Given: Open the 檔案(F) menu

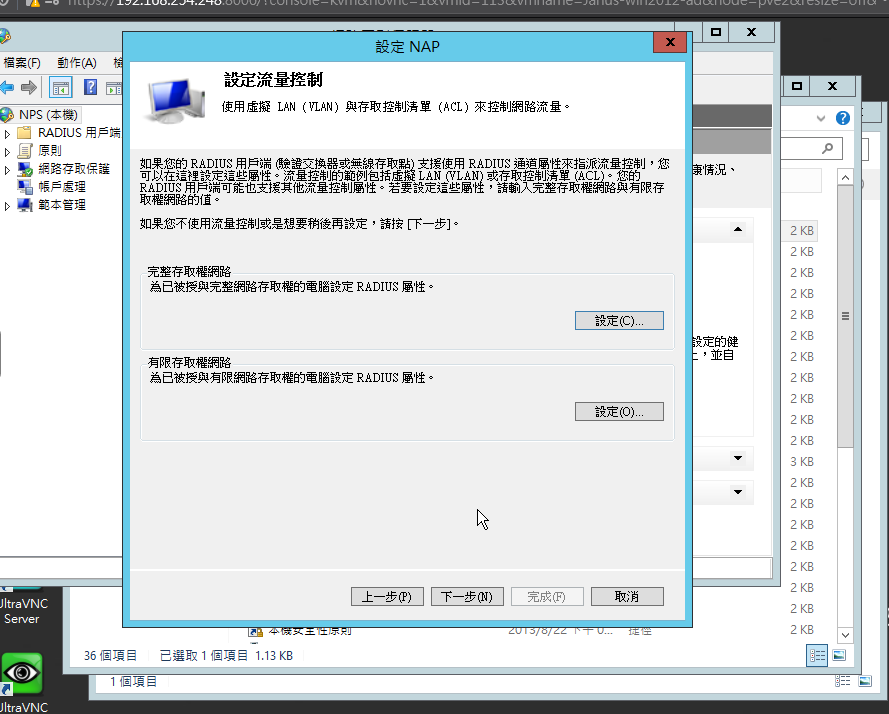Looking at the screenshot, I should click(x=22, y=62).
